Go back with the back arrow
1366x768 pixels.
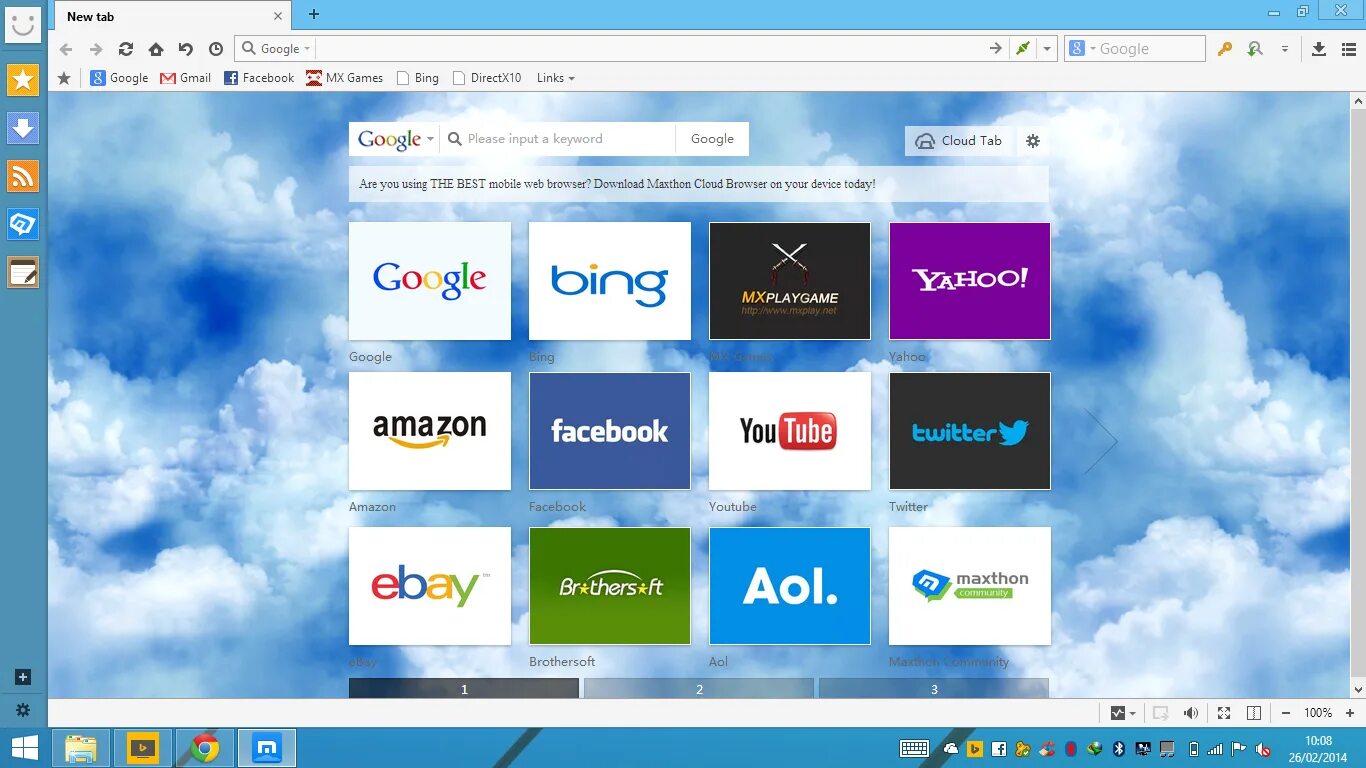coord(66,49)
